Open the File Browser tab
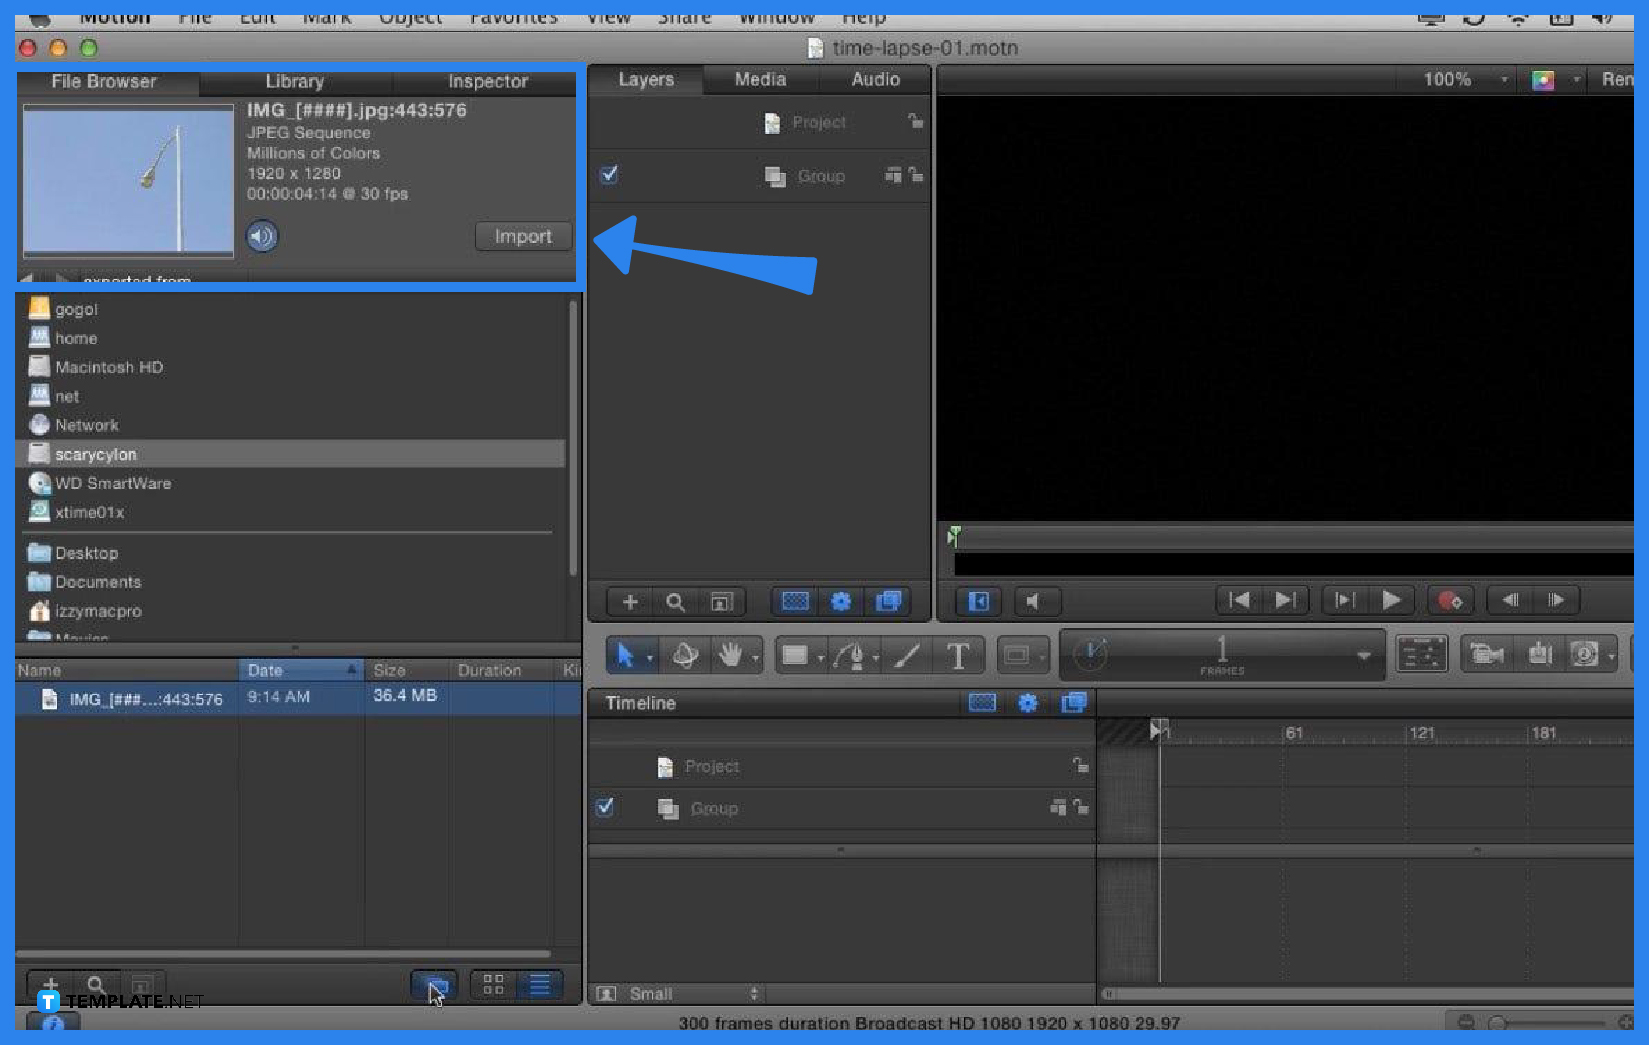1649x1045 pixels. 104,82
